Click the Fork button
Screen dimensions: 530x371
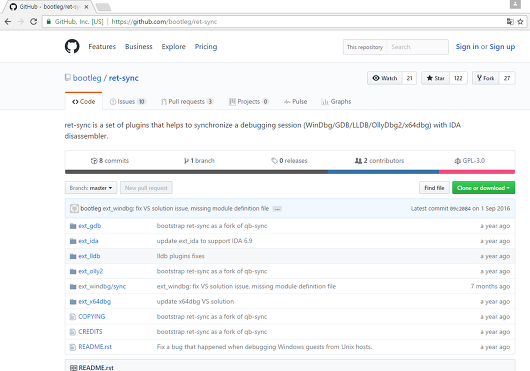485,78
